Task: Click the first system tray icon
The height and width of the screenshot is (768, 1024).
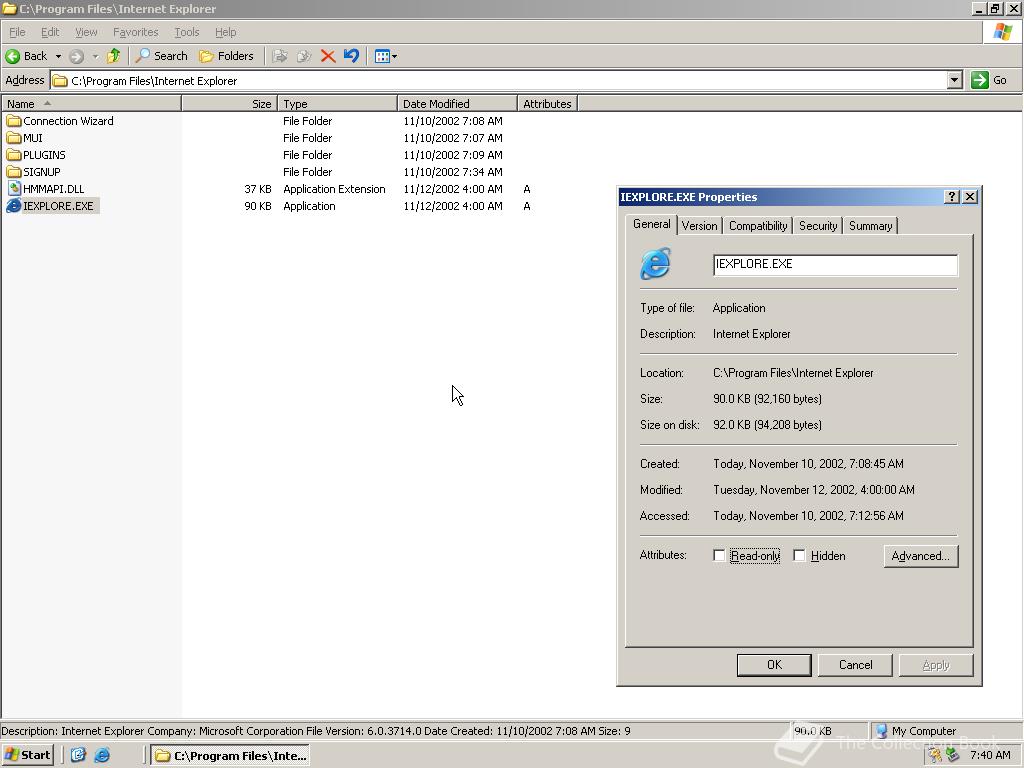Action: tap(935, 756)
